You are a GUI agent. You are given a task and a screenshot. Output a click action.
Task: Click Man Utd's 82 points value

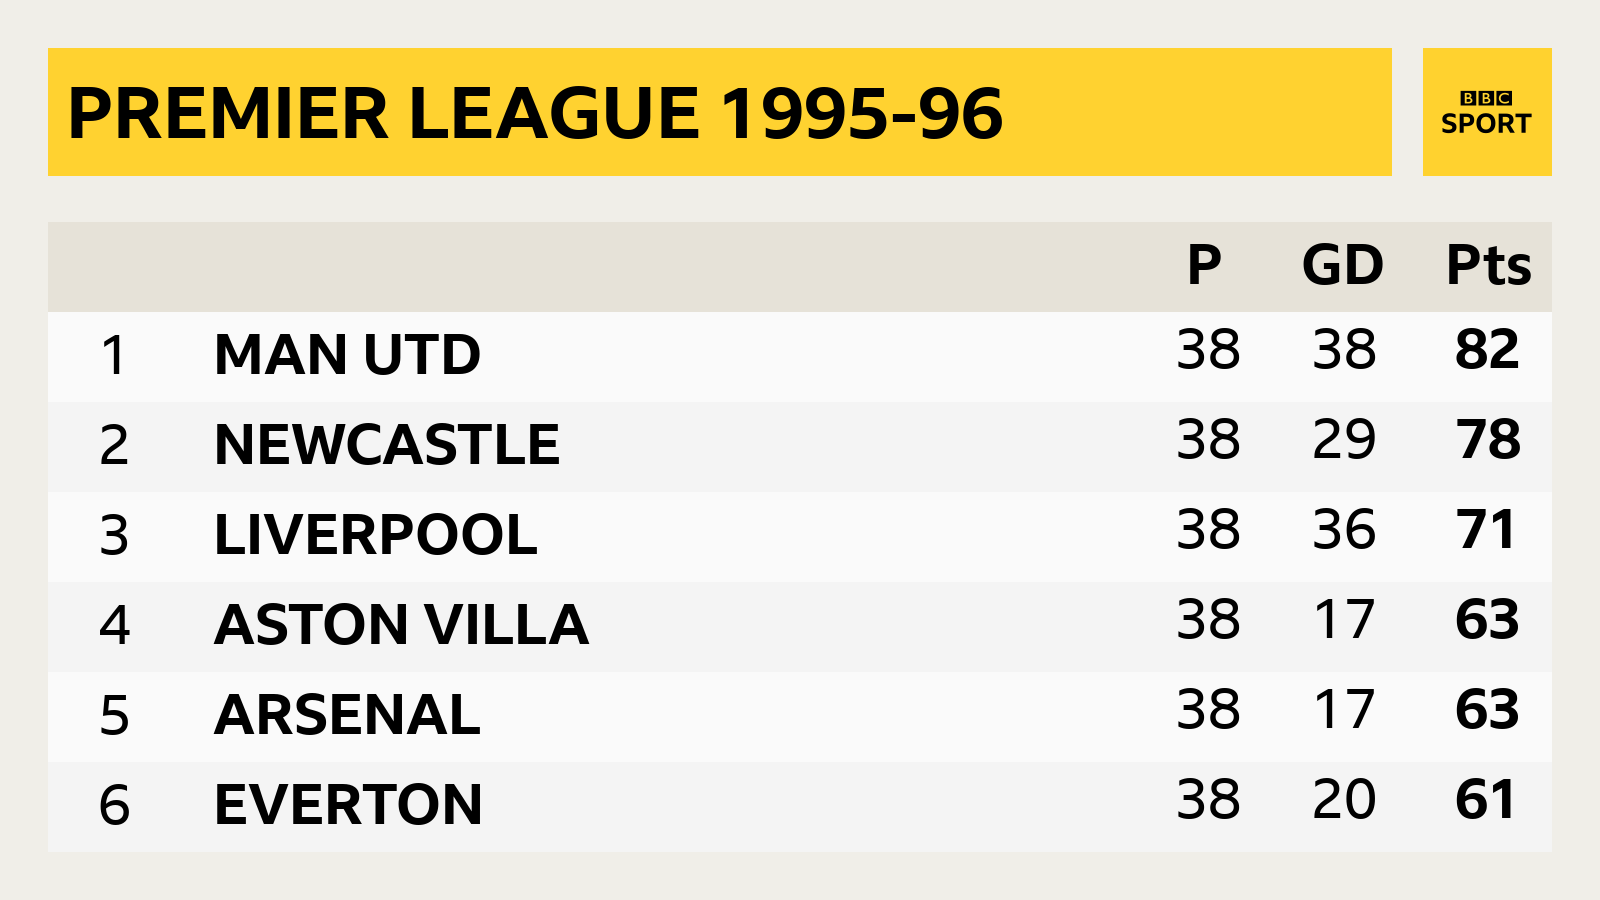(1488, 349)
